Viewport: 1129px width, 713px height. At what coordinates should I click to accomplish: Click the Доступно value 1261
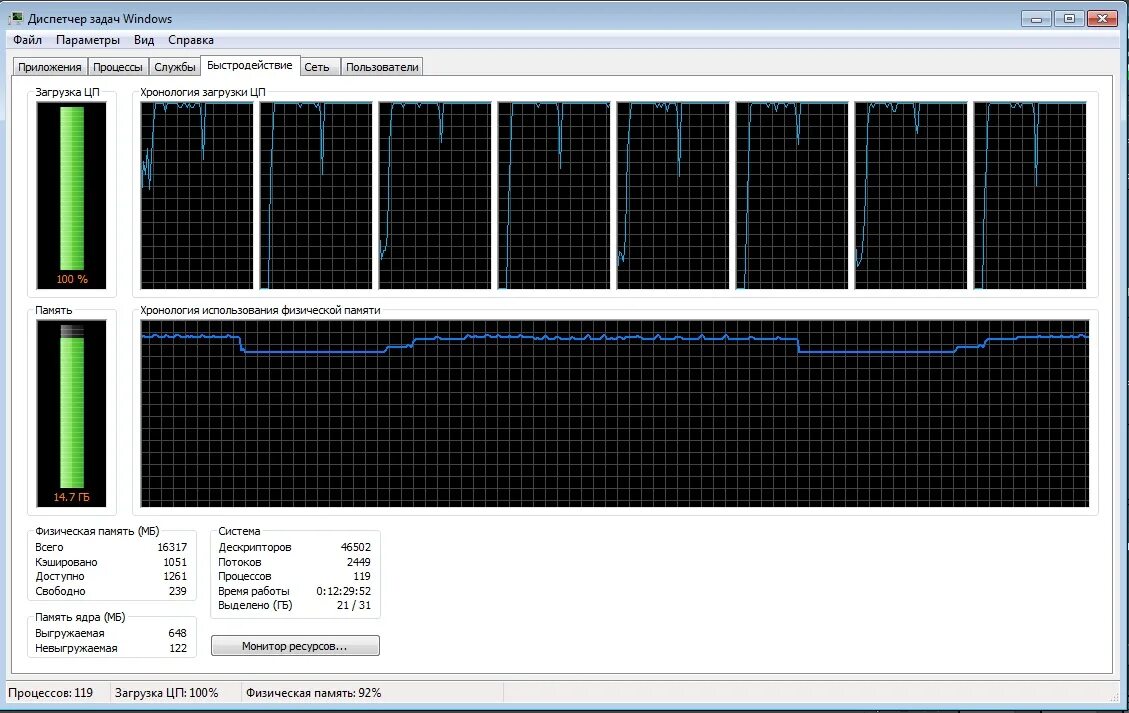175,576
